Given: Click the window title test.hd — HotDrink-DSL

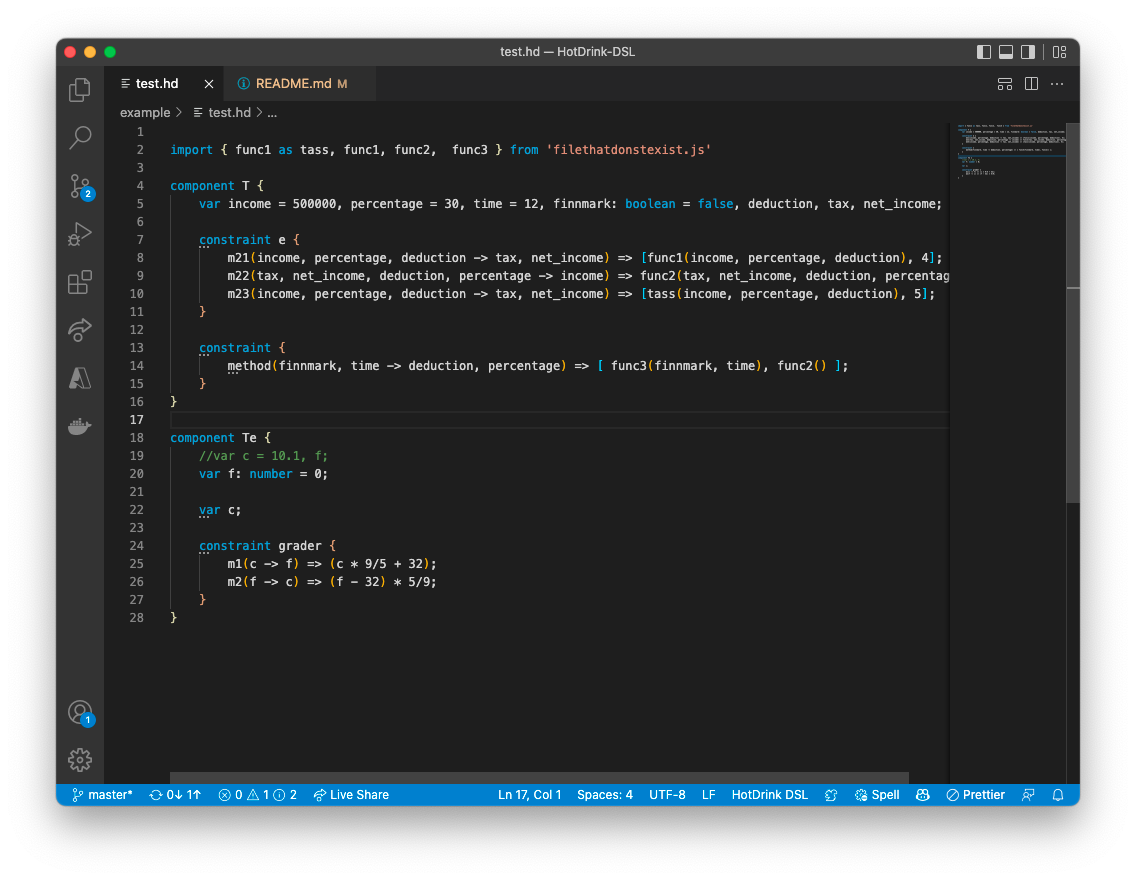Looking at the screenshot, I should [x=567, y=51].
